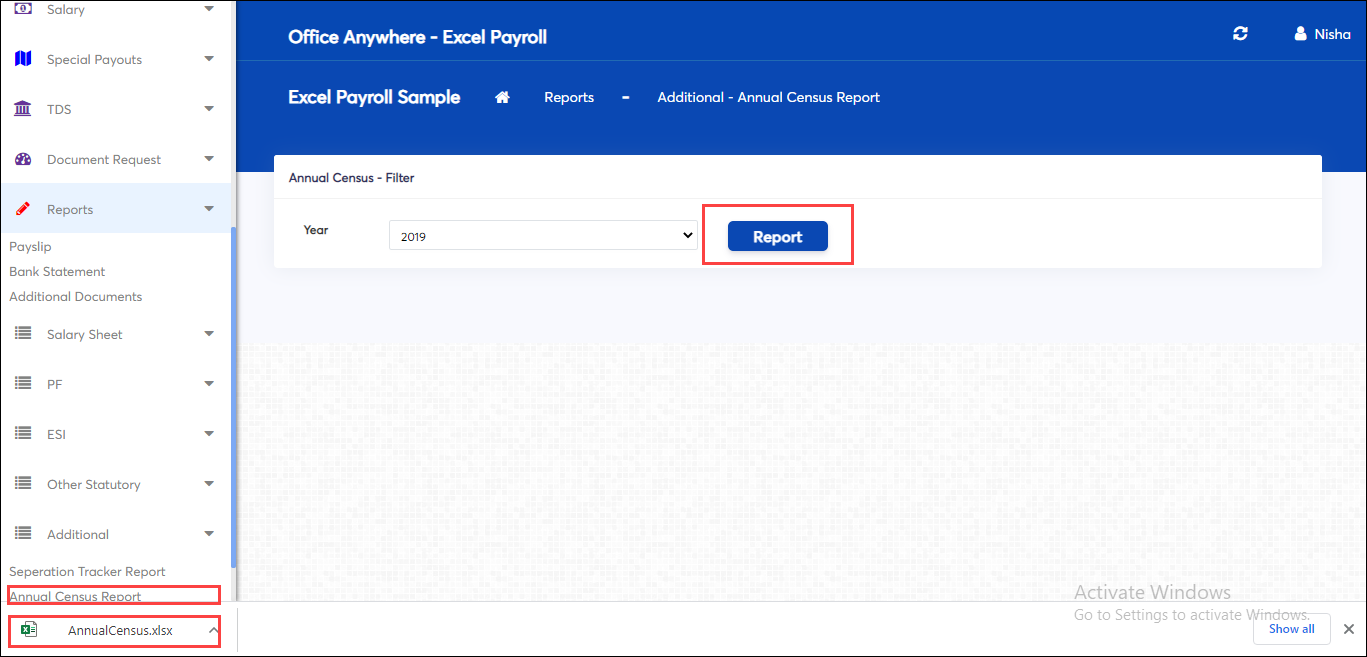
Task: Open the Year dropdown showing 2019
Action: click(x=543, y=236)
